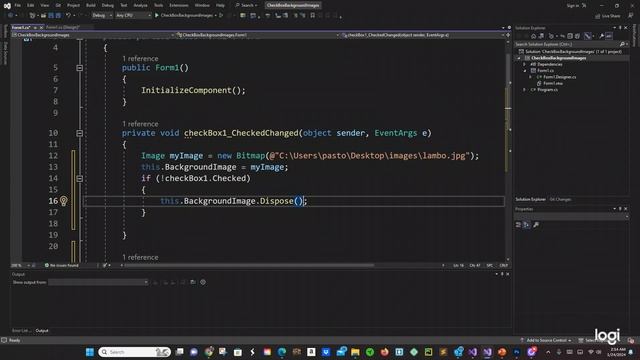Viewport: 640px width, 360px height.
Task: Switch to the Git Changes tab
Action: point(560,200)
